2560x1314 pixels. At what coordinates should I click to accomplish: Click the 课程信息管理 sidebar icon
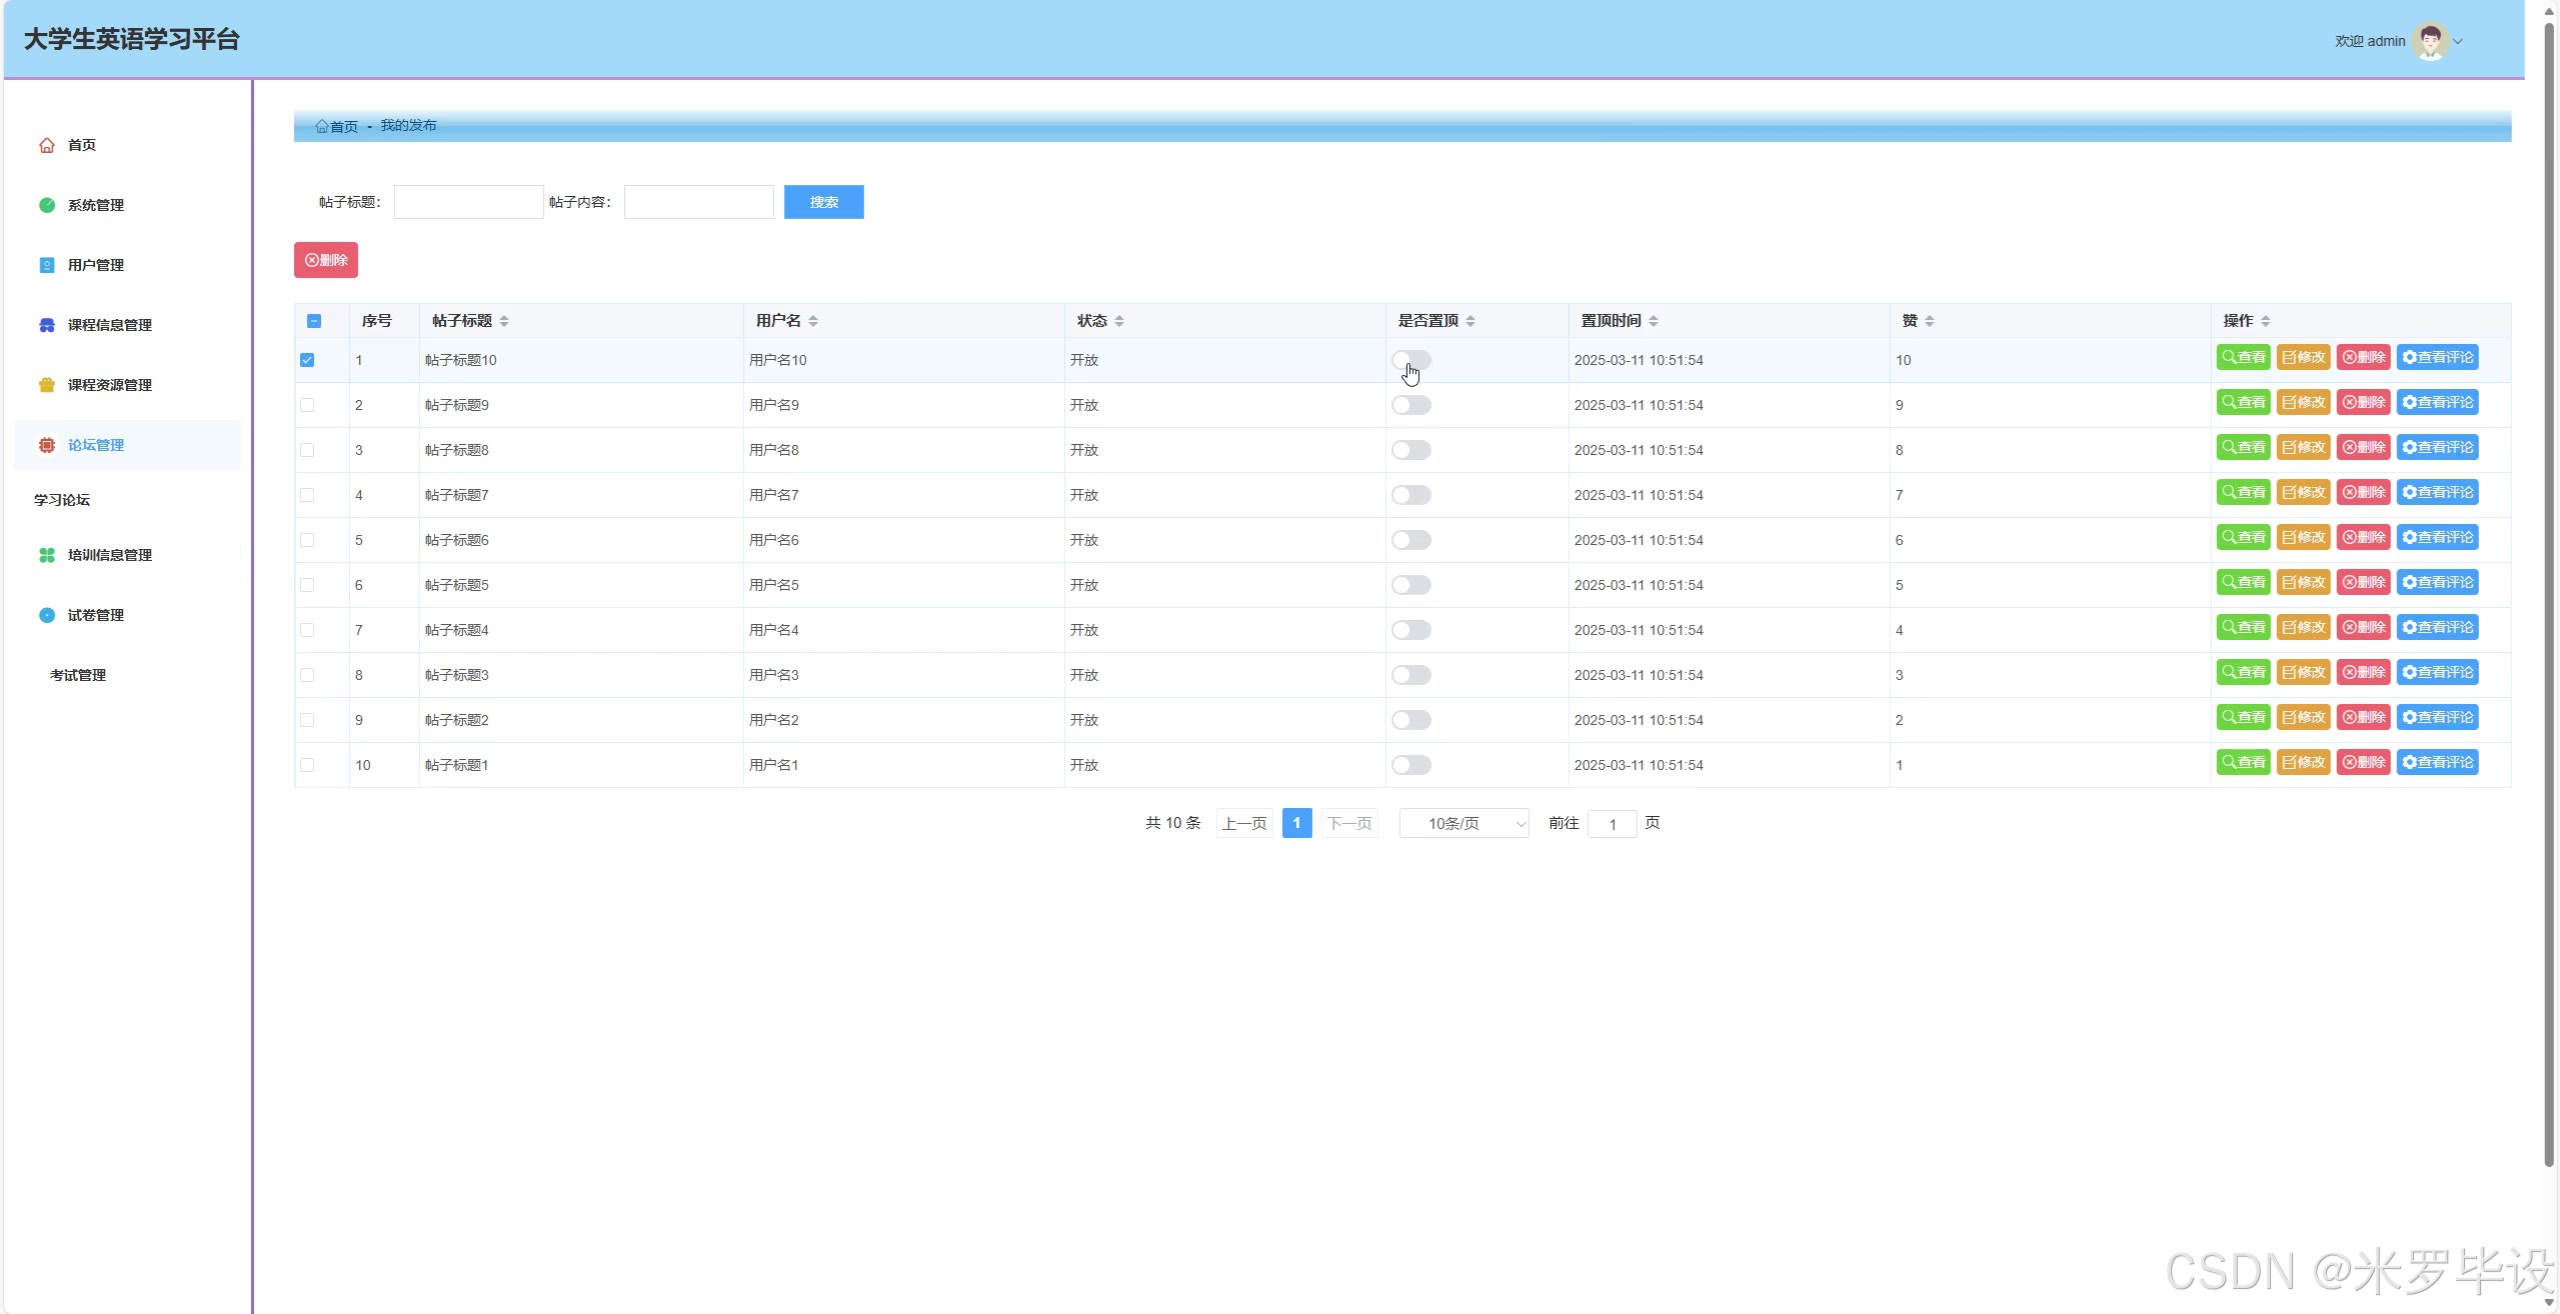click(x=47, y=325)
